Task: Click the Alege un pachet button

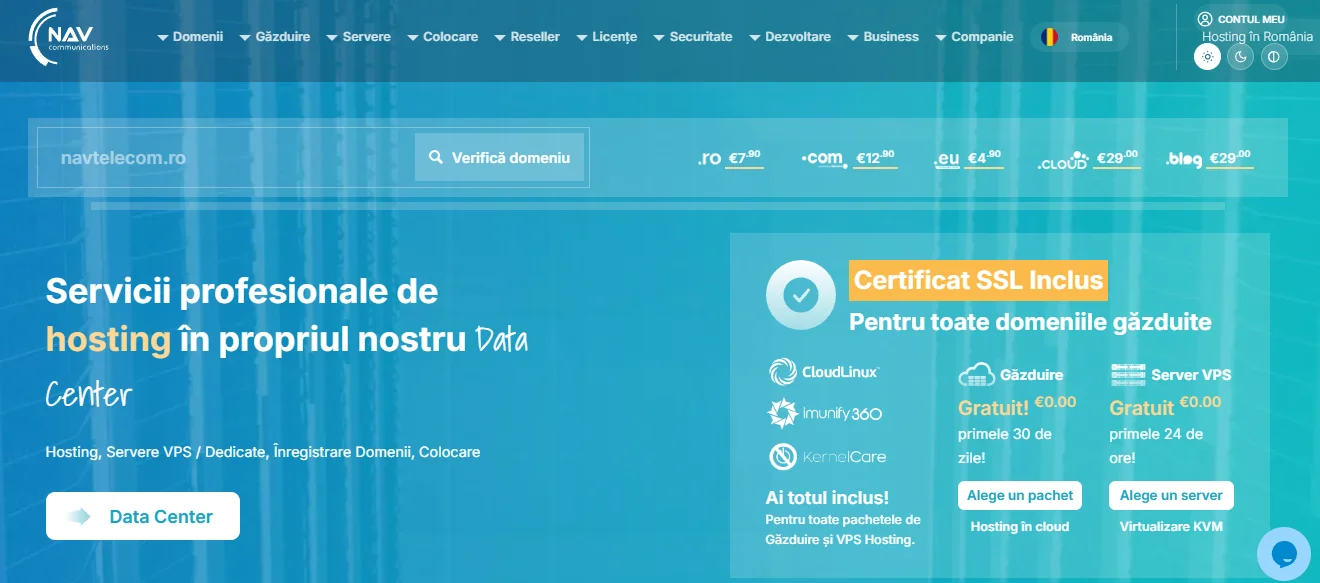Action: [1021, 495]
